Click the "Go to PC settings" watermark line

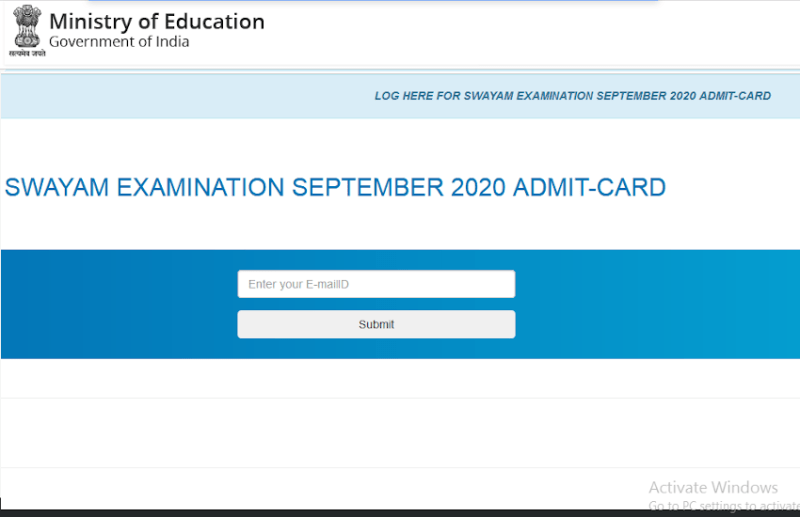pyautogui.click(x=722, y=505)
